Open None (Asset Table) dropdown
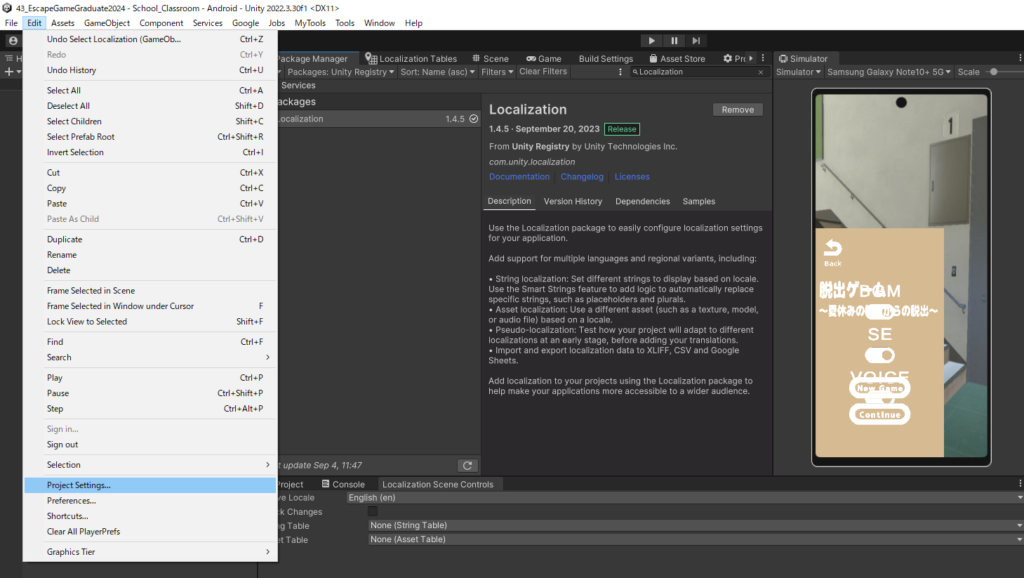This screenshot has height=578, width=1024. pos(695,539)
